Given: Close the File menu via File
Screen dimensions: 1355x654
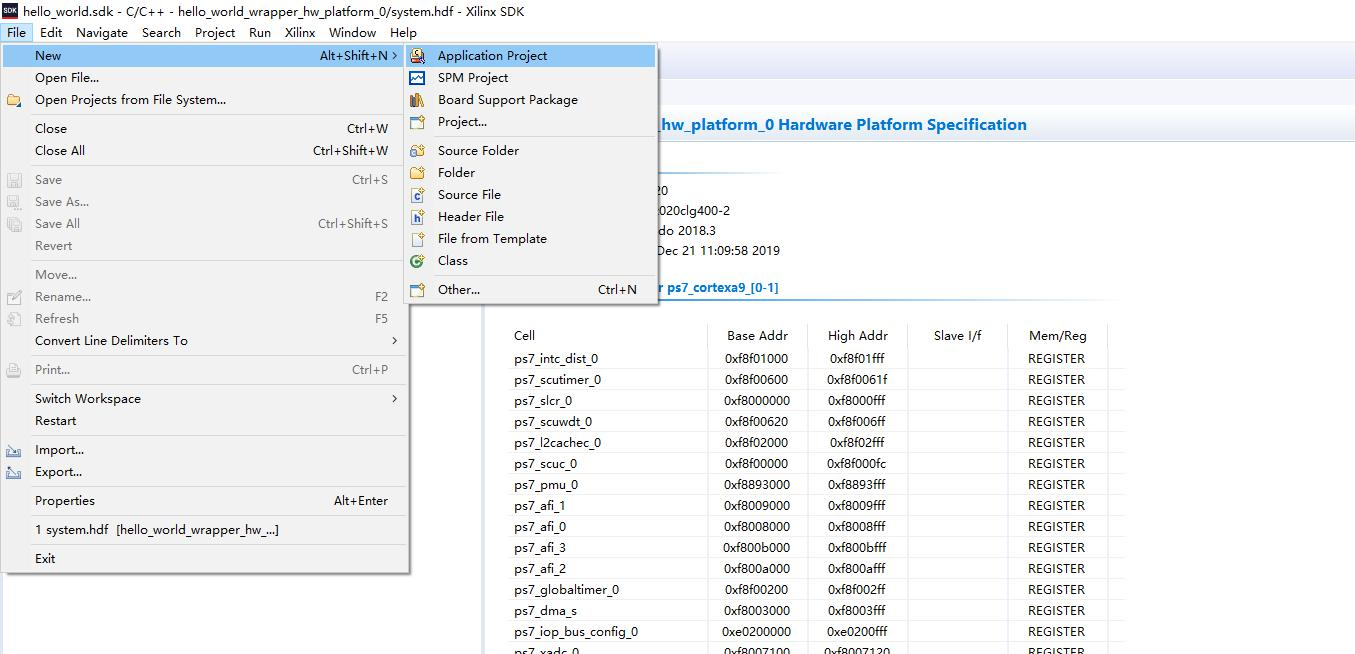Looking at the screenshot, I should (x=16, y=32).
